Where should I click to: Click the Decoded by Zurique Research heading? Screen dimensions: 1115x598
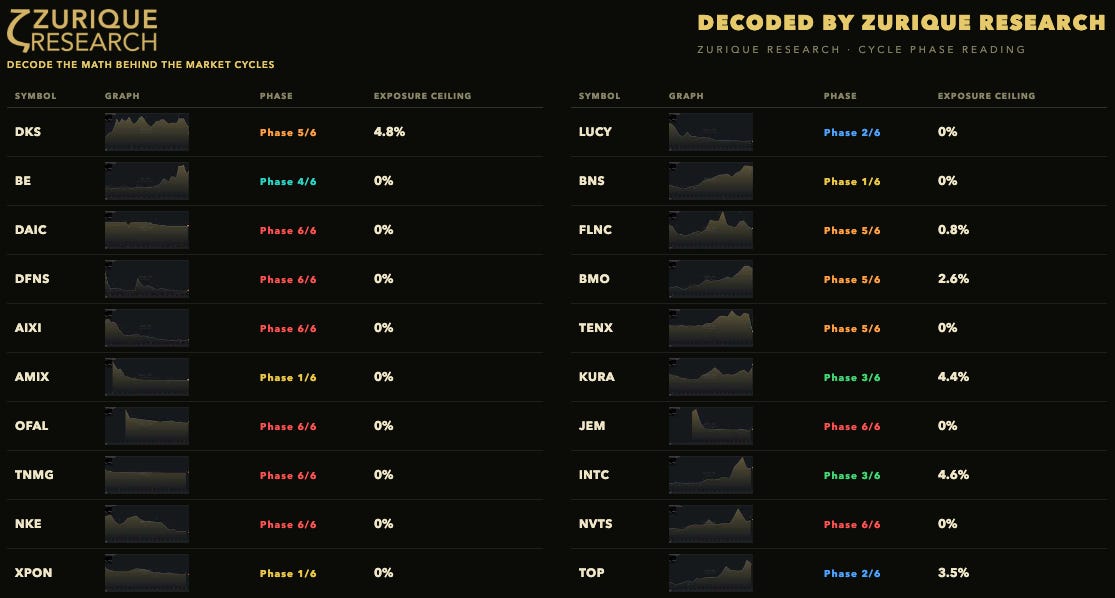click(901, 23)
